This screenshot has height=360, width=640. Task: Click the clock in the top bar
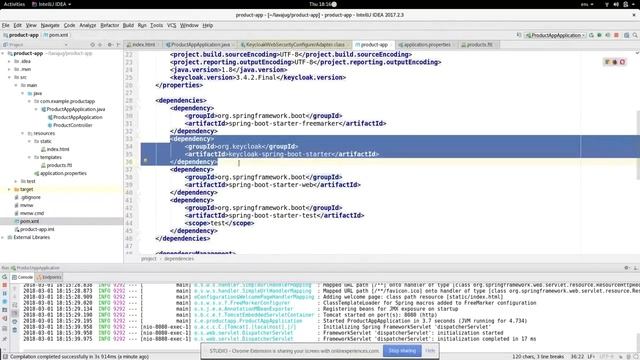coord(320,4)
